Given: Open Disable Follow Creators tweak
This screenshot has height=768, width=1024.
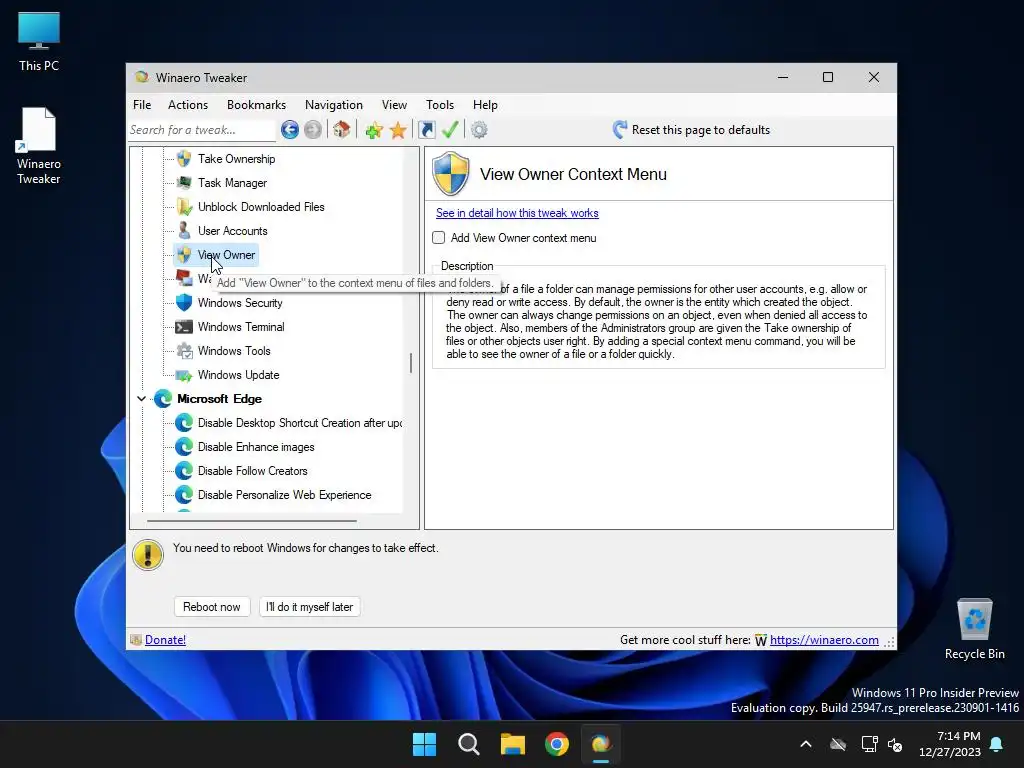Looking at the screenshot, I should [x=252, y=471].
